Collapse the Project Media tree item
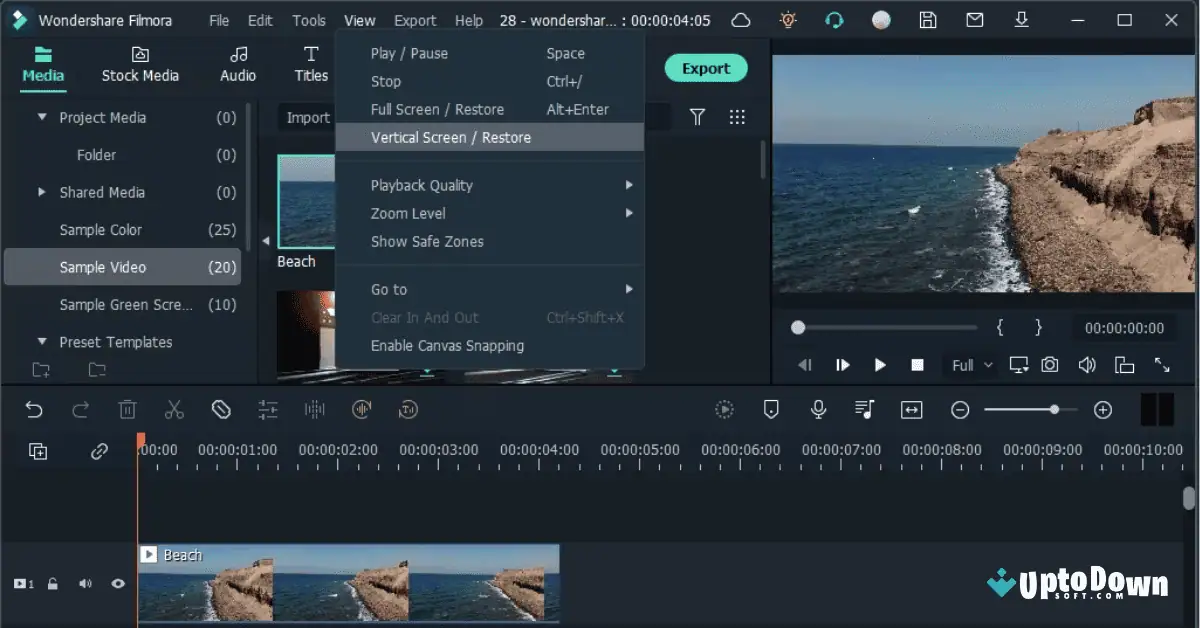Screen dimensions: 1200x628 pos(42,117)
